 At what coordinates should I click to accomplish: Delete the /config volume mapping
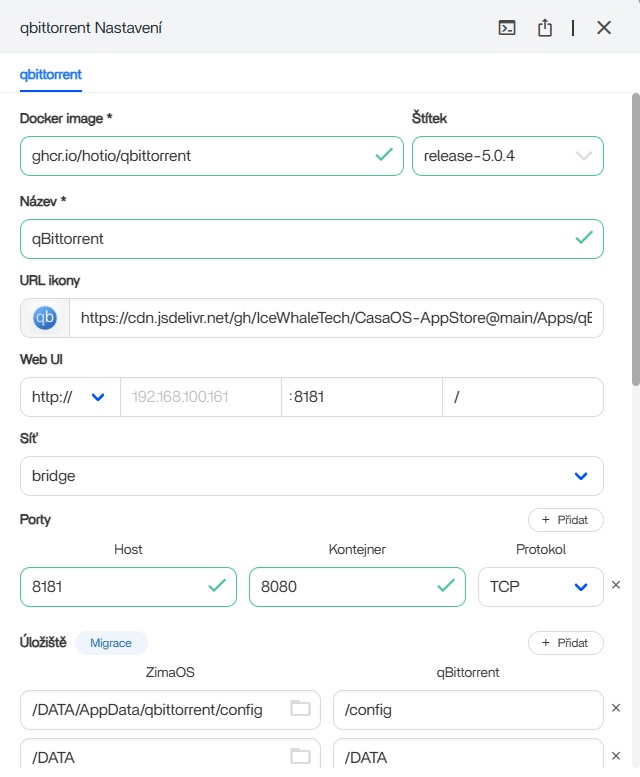tap(616, 709)
